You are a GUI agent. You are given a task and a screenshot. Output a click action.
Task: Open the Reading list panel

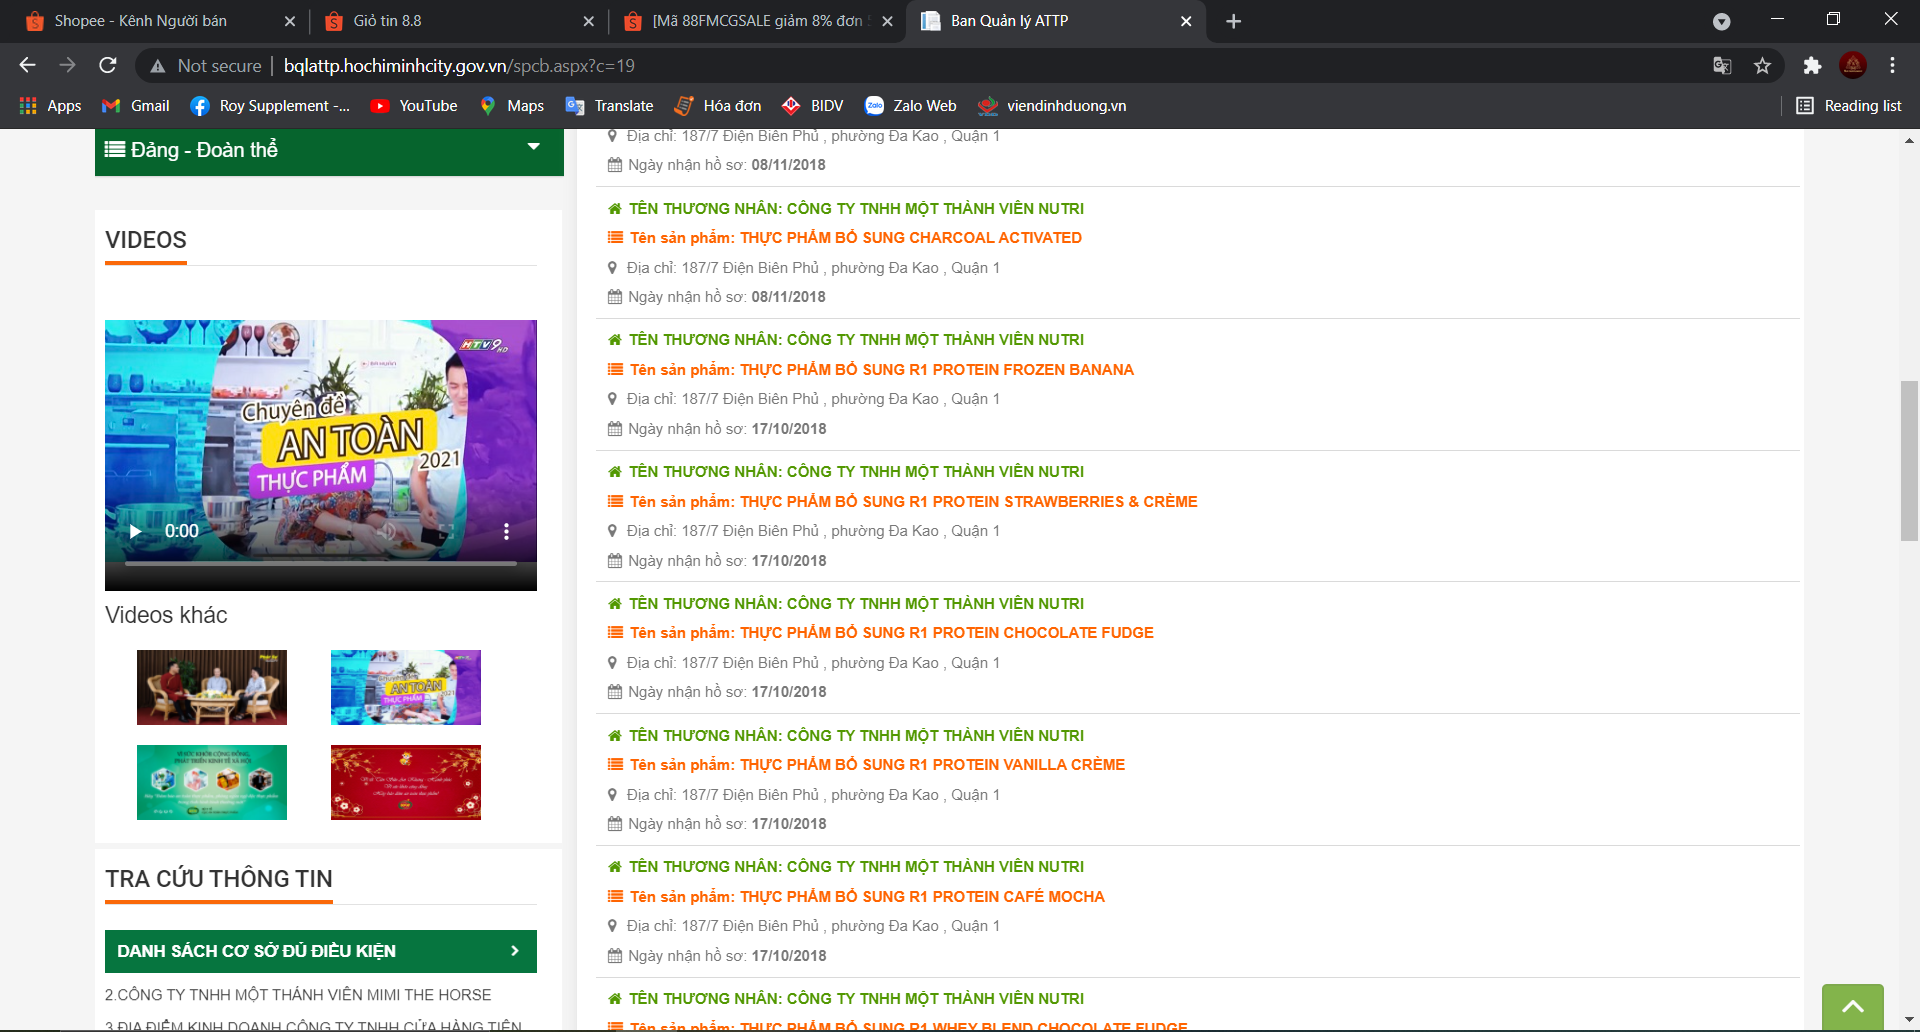[x=1848, y=106]
